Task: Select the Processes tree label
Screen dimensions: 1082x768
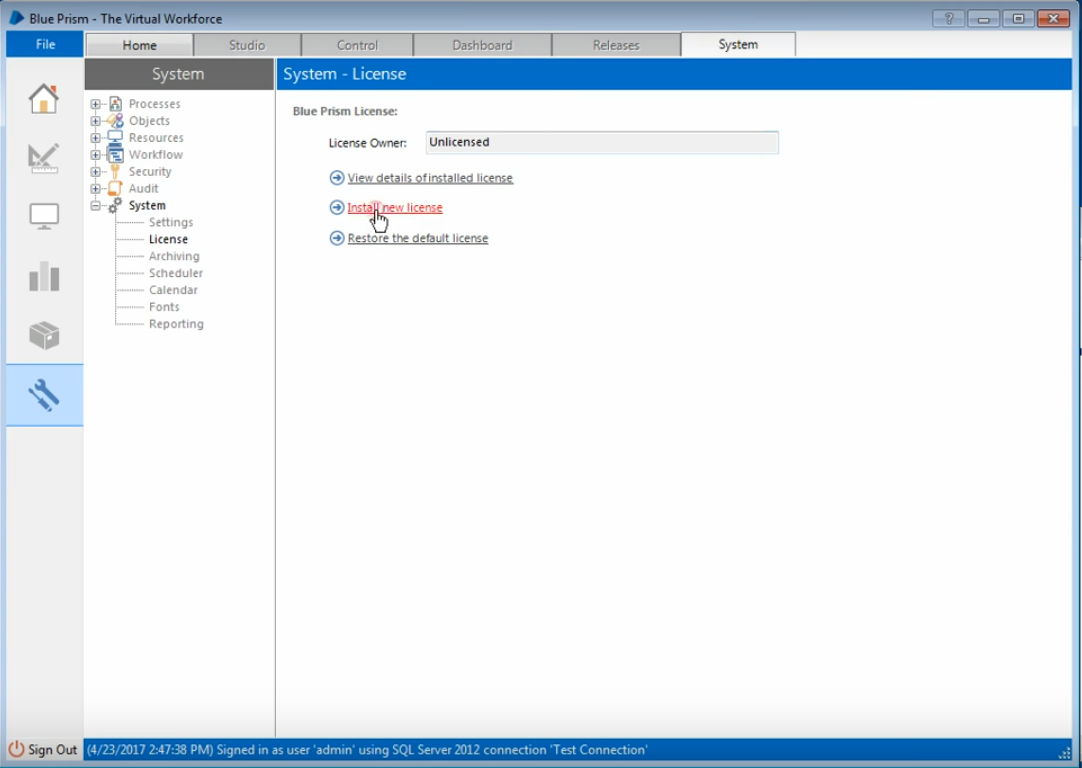Action: [x=155, y=104]
